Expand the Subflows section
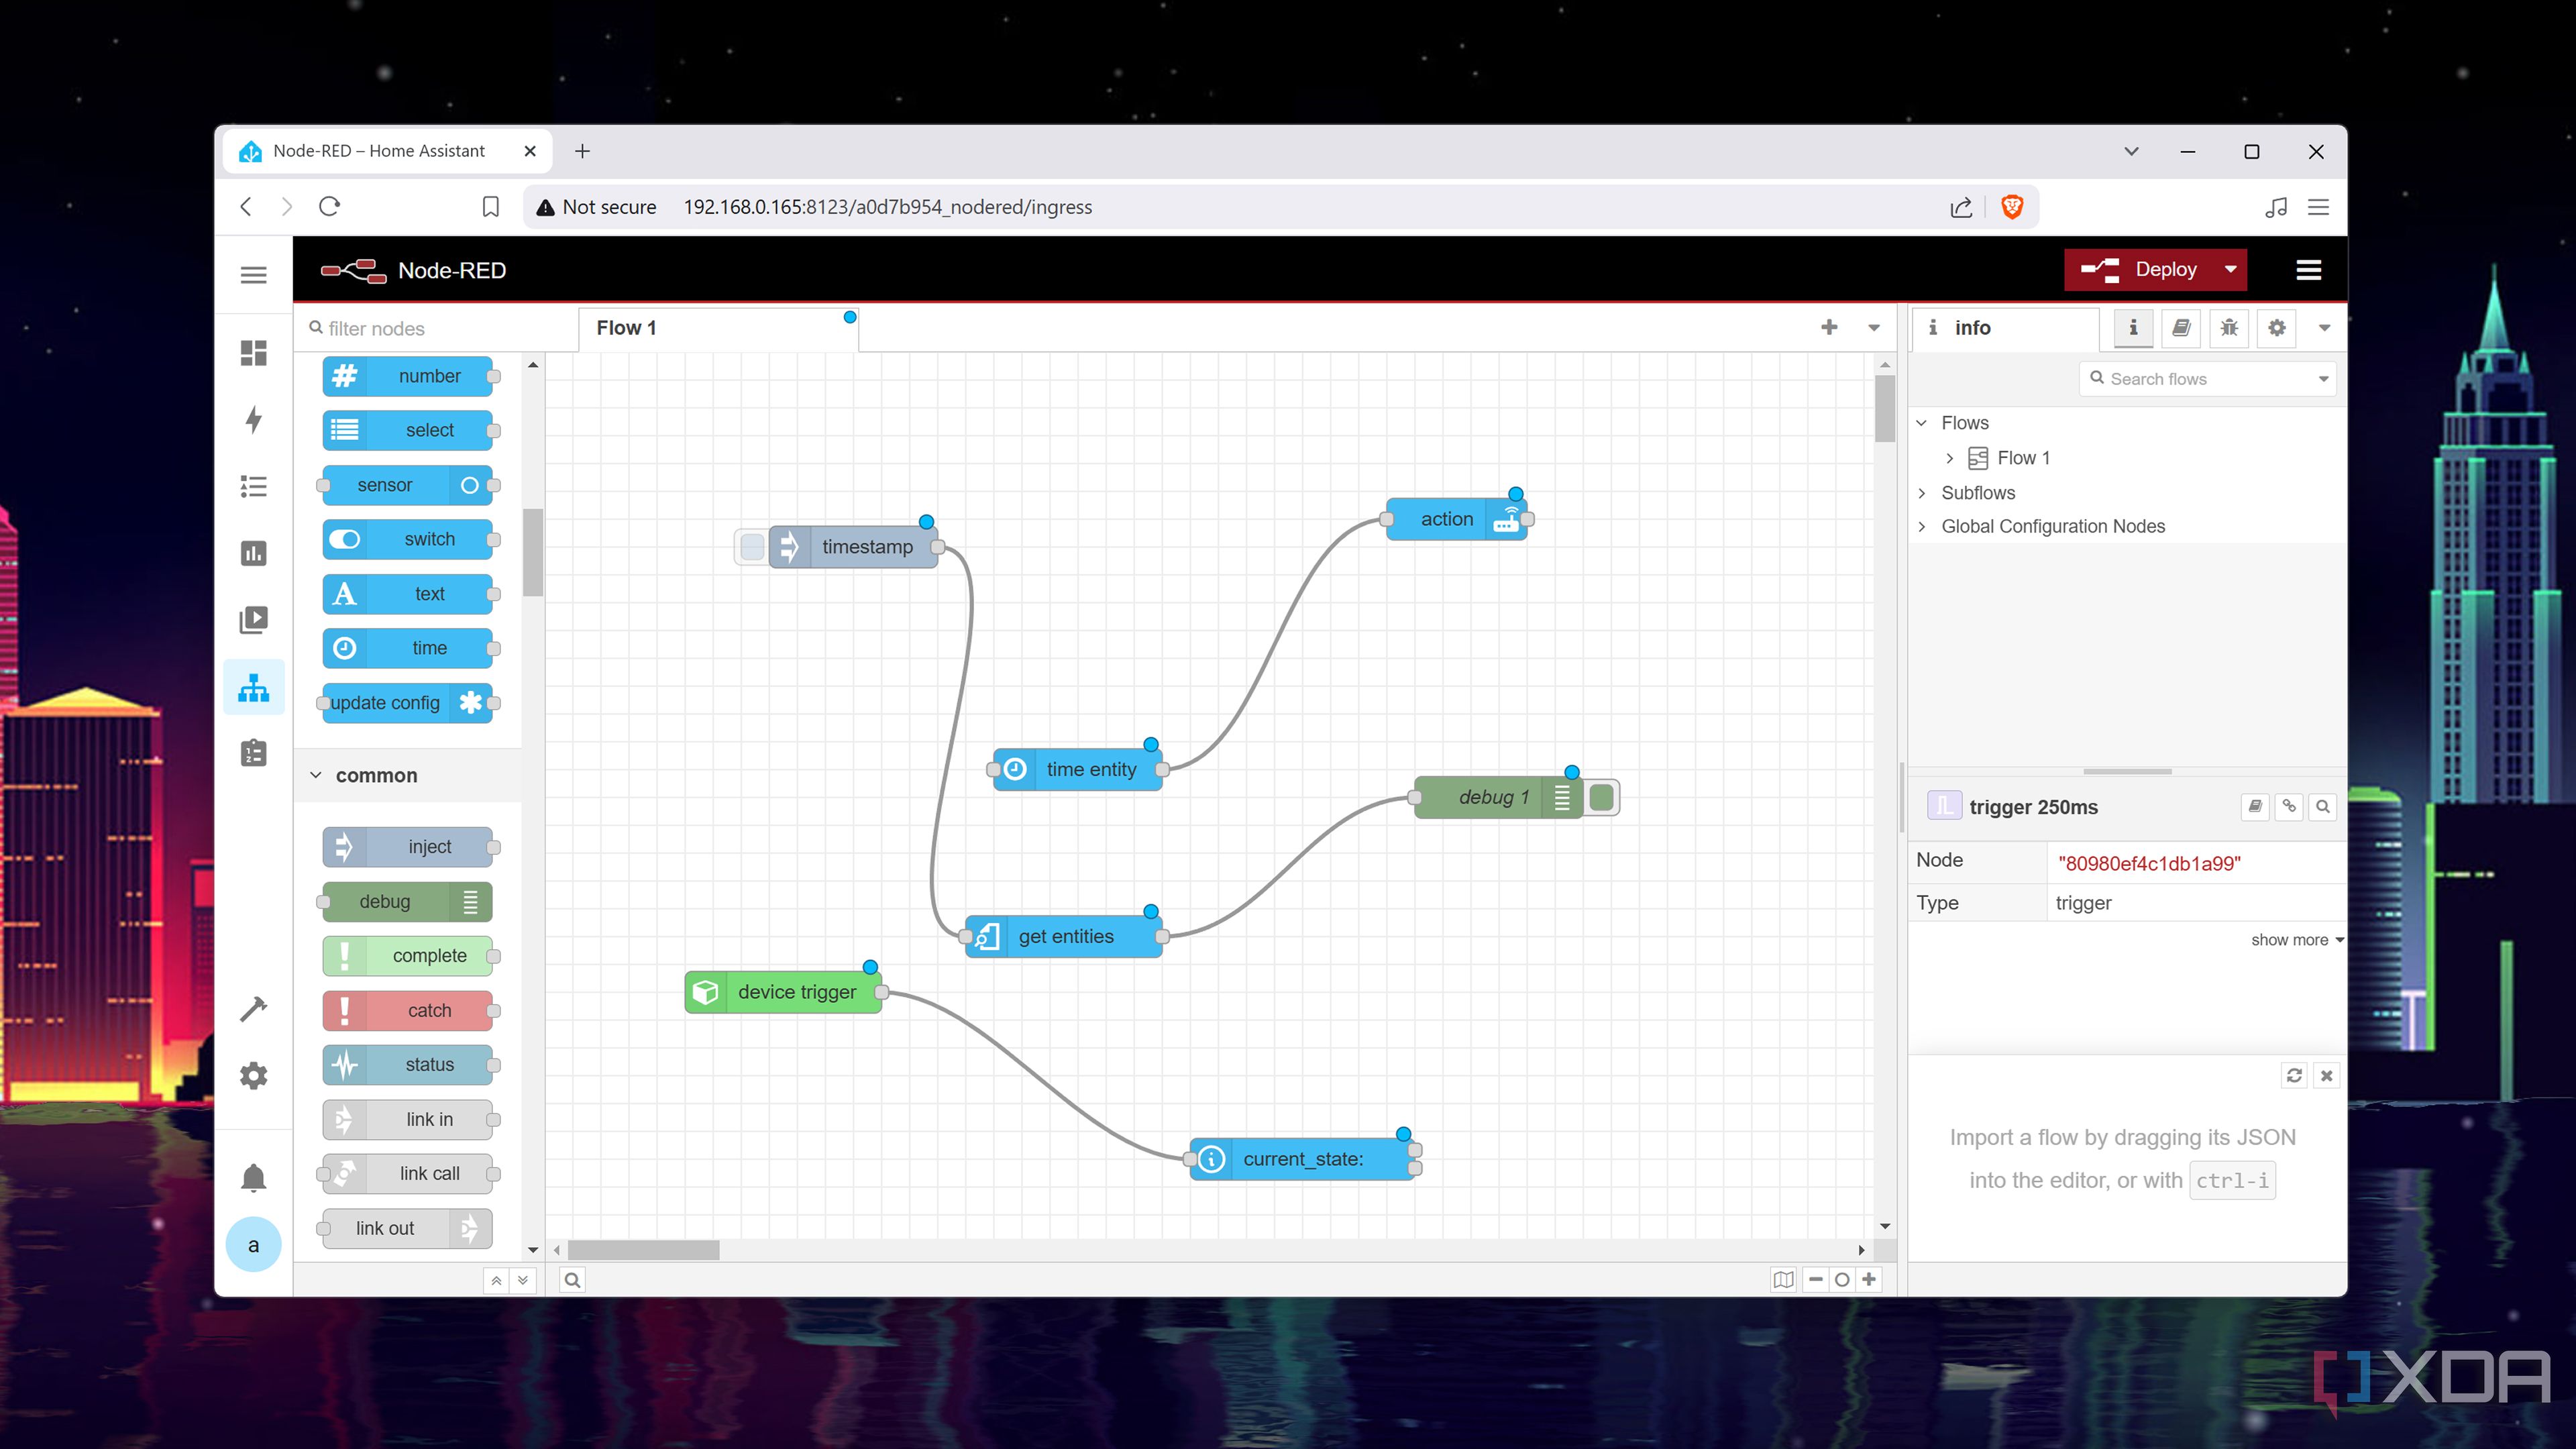This screenshot has height=1449, width=2576. pos(1923,492)
